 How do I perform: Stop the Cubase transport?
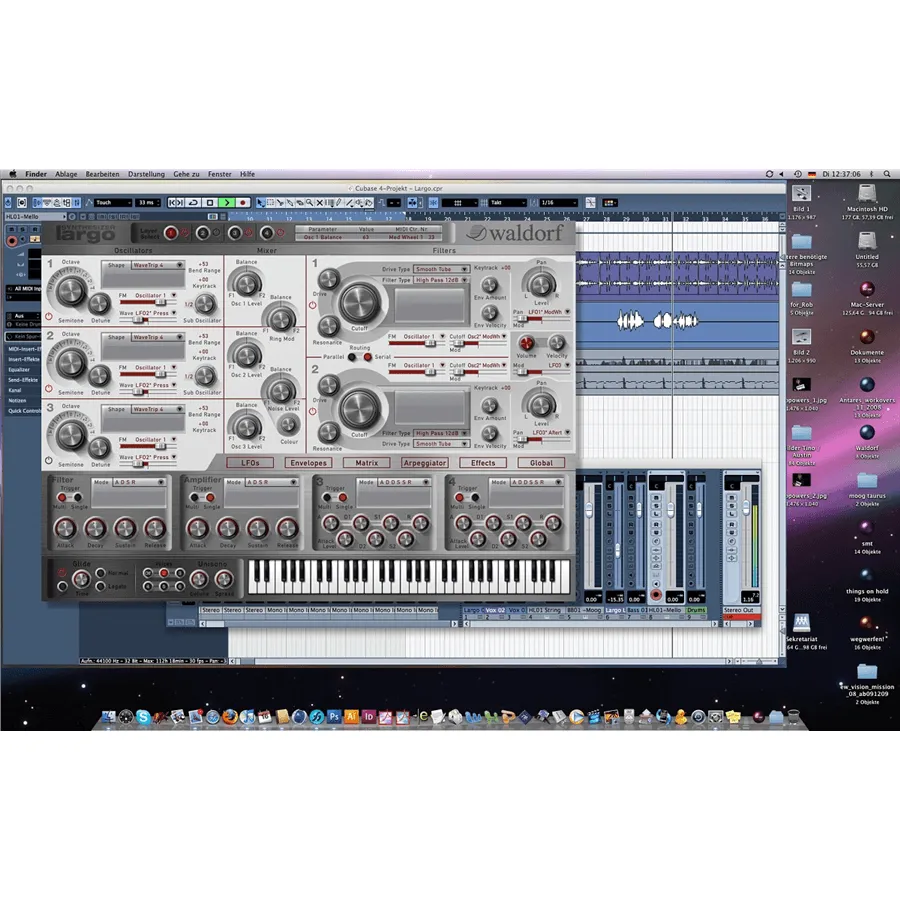pos(210,203)
